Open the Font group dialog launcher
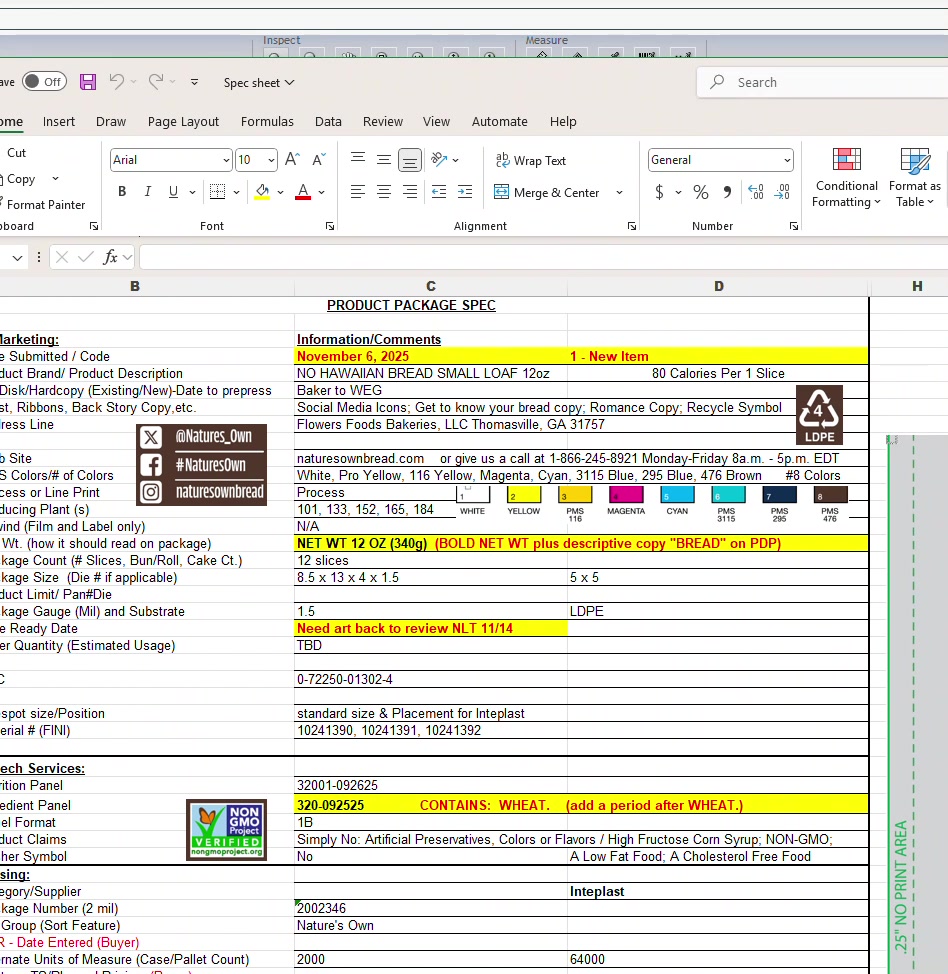This screenshot has height=974, width=948. click(330, 226)
